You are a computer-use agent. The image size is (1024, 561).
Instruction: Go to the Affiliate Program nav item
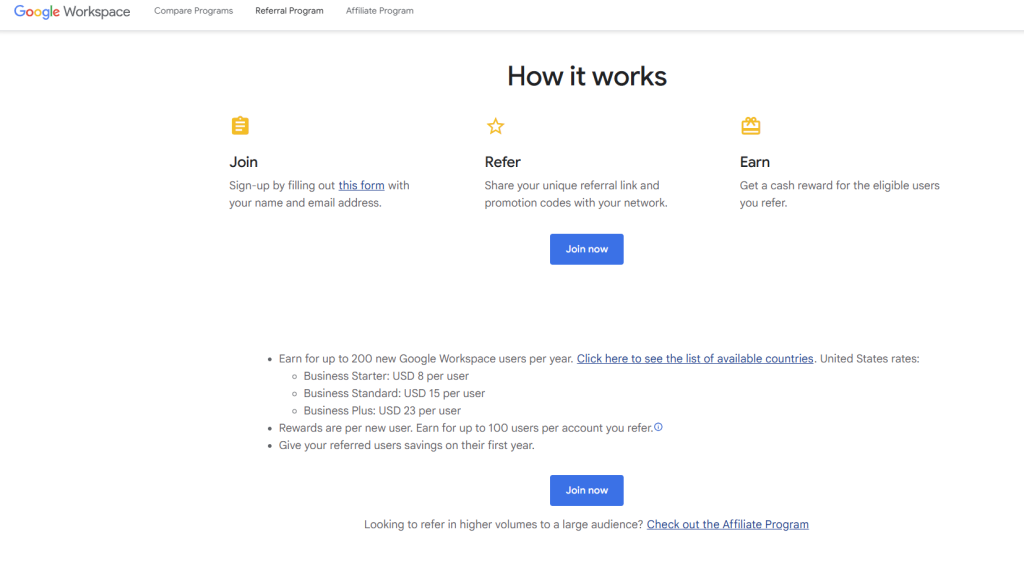pos(379,11)
